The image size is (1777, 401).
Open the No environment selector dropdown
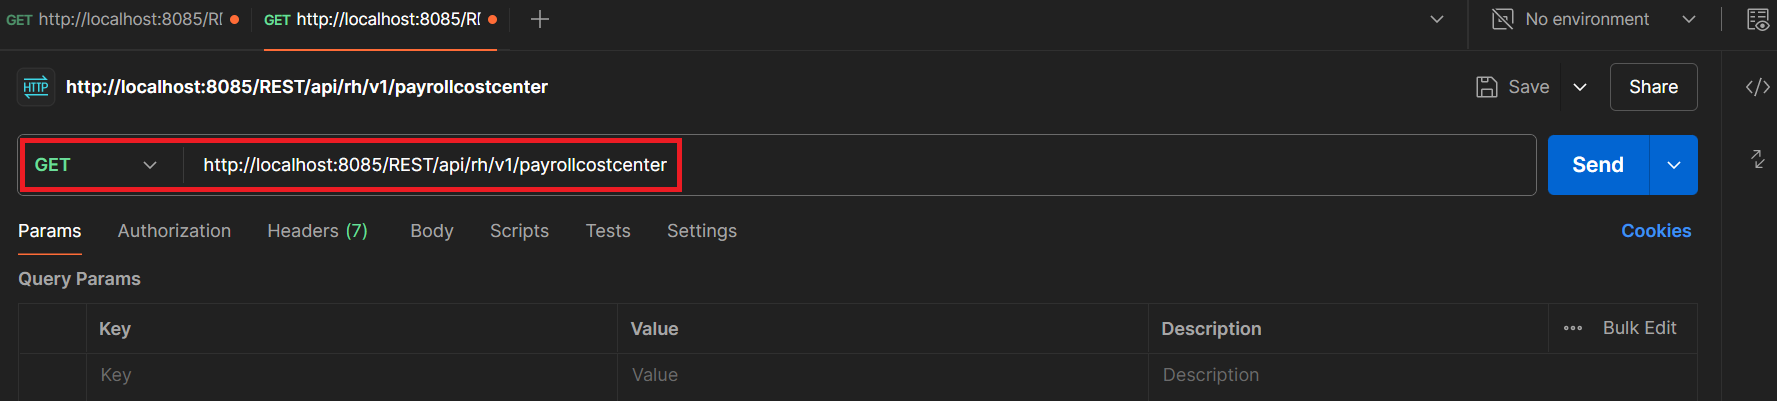coord(1689,19)
